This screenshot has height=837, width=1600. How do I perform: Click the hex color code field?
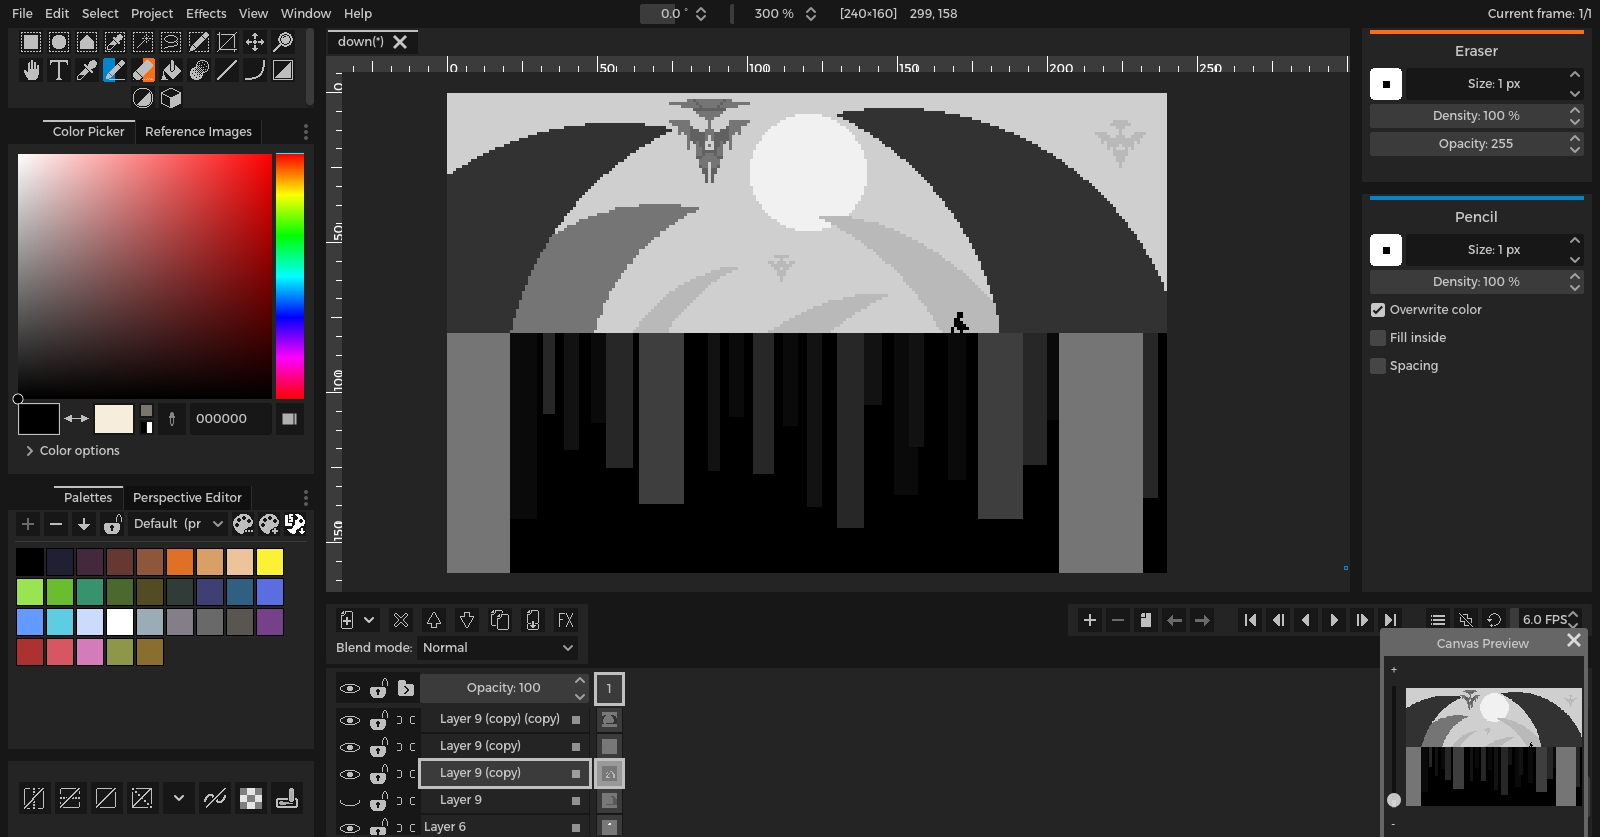click(x=230, y=419)
